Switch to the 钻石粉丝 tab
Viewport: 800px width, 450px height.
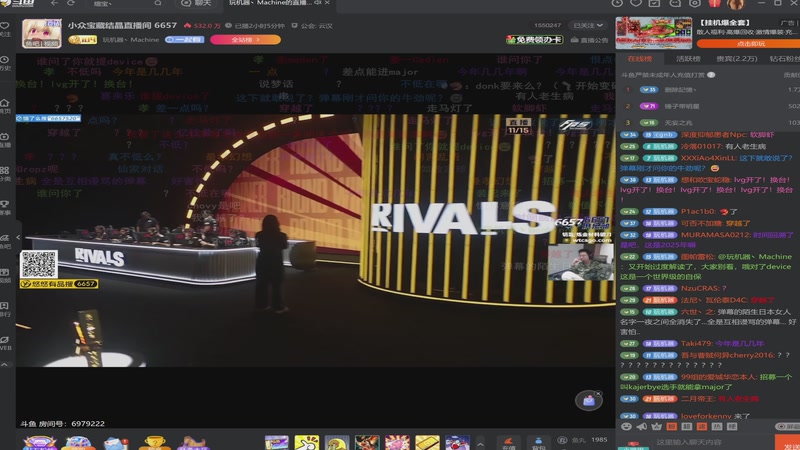pyautogui.click(x=785, y=59)
